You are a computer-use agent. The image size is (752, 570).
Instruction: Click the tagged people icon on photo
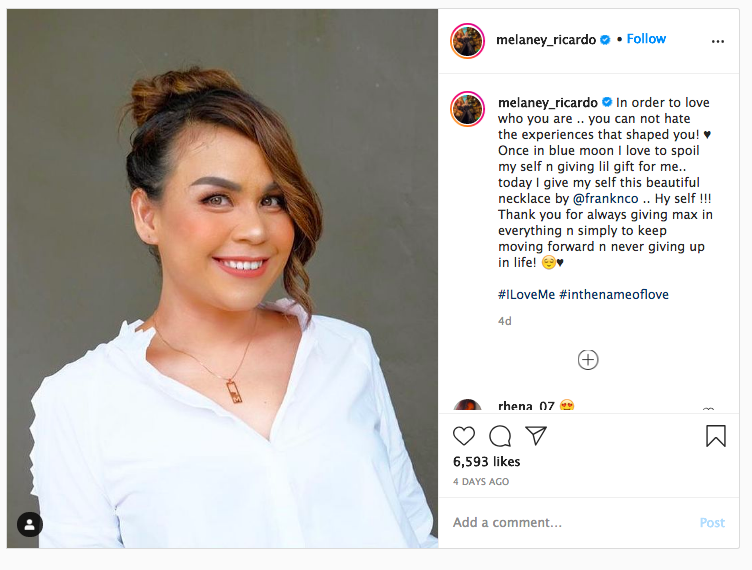(x=30, y=524)
